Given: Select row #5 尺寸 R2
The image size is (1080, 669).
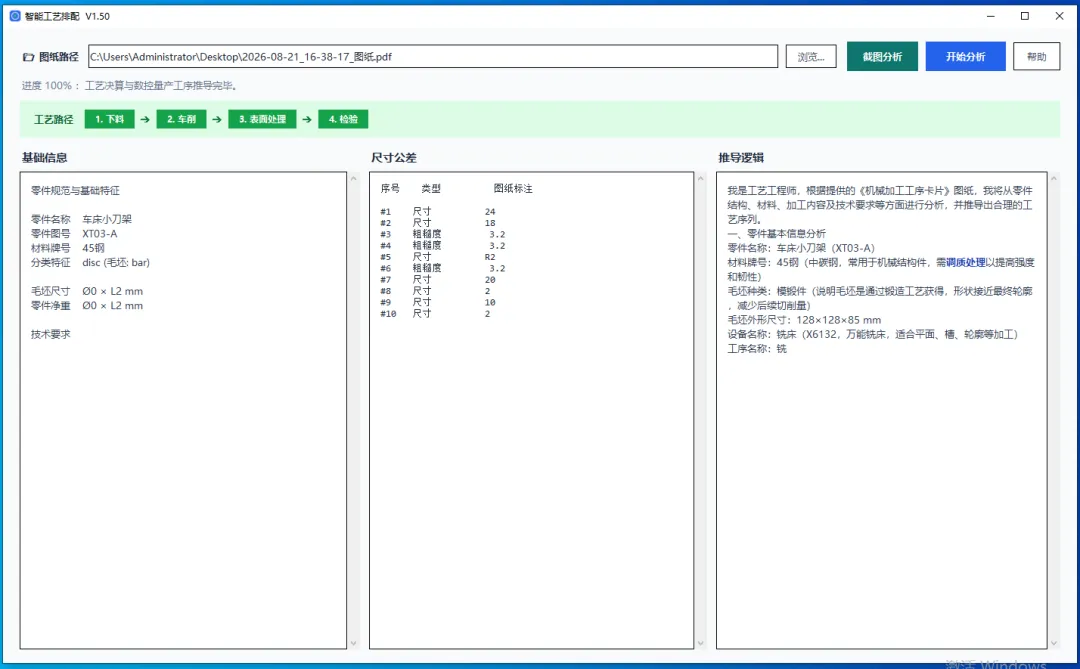Looking at the screenshot, I should pos(437,257).
